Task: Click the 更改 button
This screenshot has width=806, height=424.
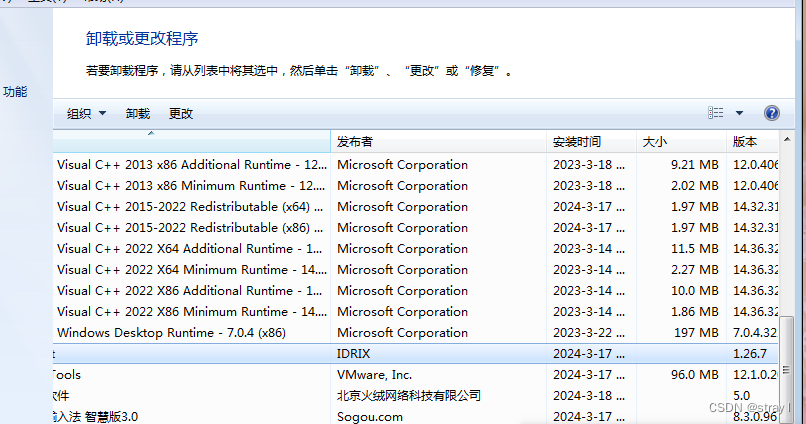Action: [181, 114]
